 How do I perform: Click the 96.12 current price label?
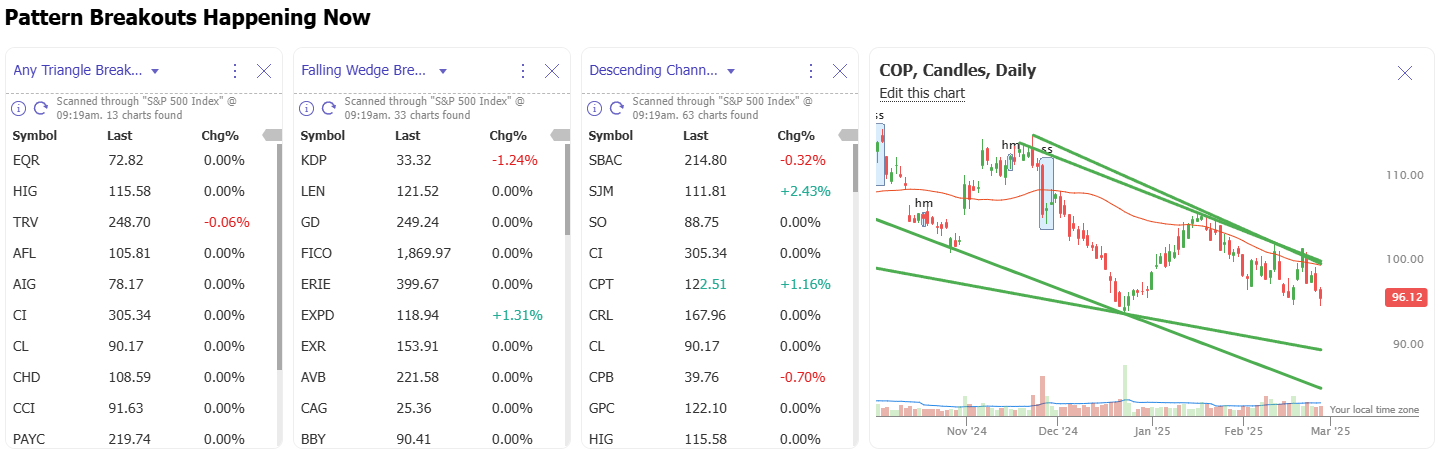[1405, 297]
